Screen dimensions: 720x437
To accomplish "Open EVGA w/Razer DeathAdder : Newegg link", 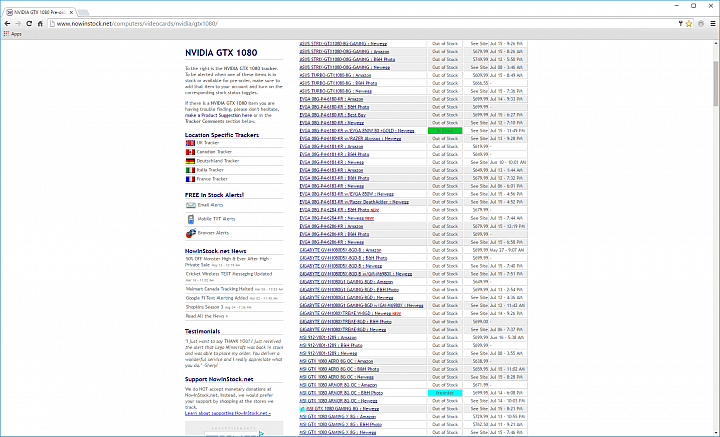I will pyautogui.click(x=354, y=202).
